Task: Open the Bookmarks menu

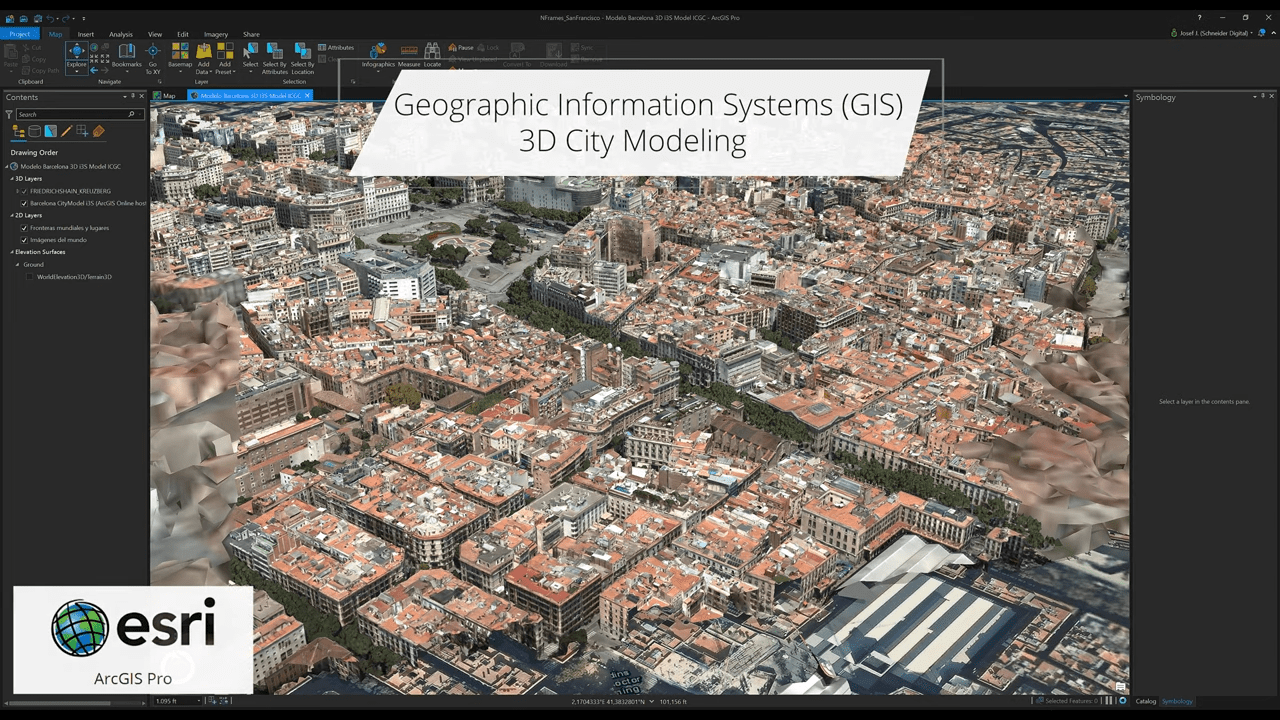Action: (x=127, y=57)
